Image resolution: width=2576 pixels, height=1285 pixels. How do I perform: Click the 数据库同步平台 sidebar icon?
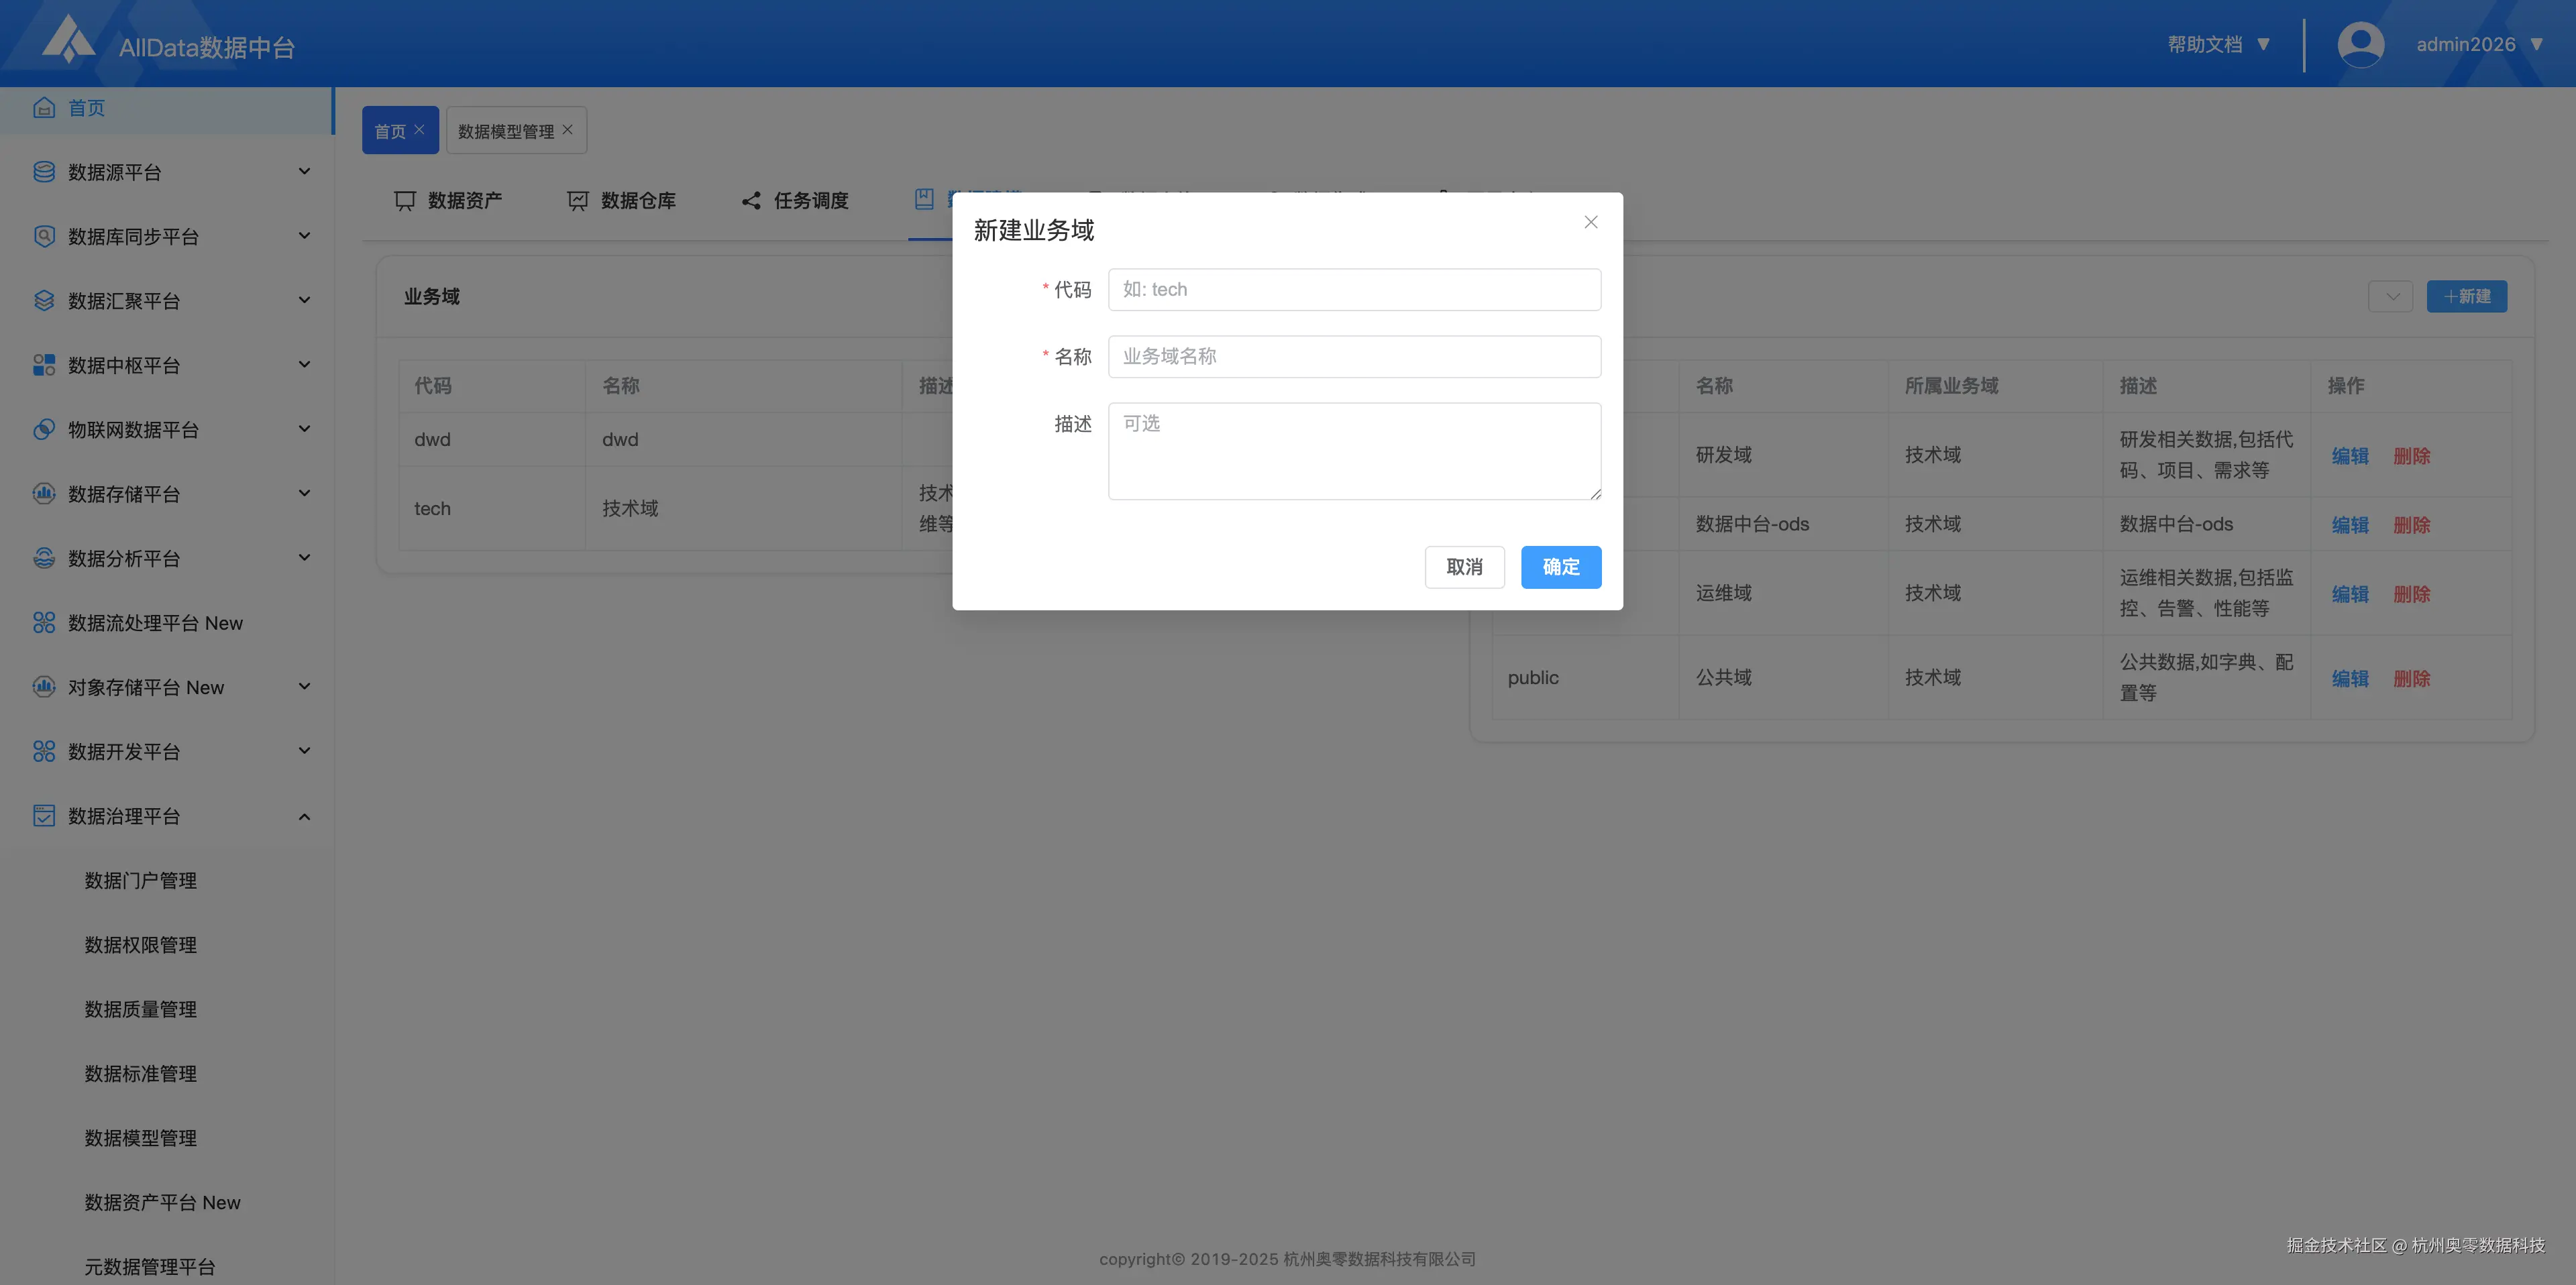[44, 236]
